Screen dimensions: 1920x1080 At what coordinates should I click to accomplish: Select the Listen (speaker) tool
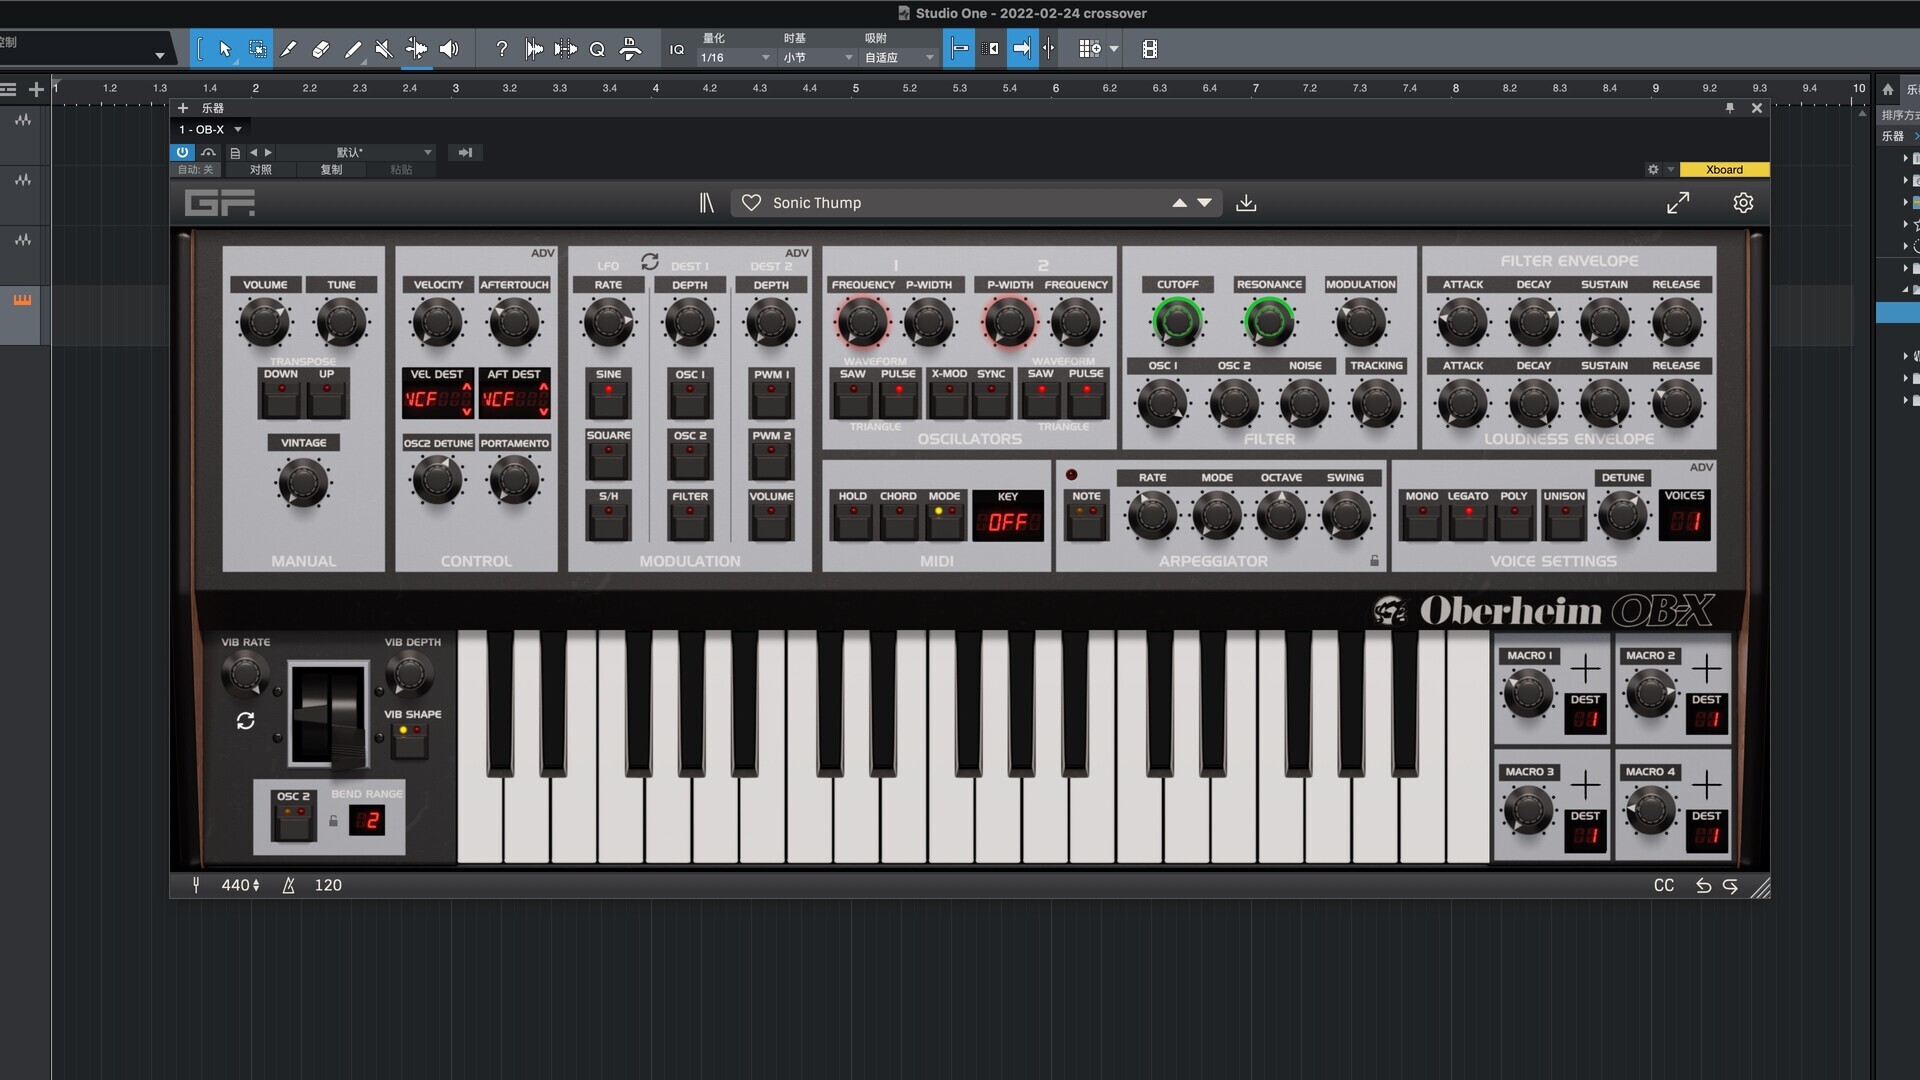(449, 49)
